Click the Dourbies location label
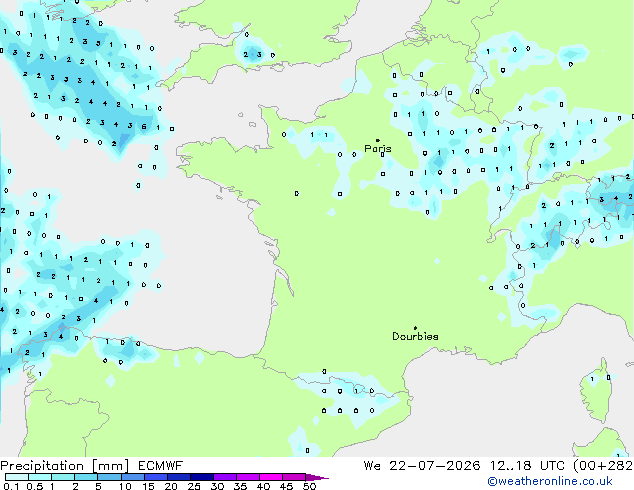The width and height of the screenshot is (634, 490). [x=415, y=336]
